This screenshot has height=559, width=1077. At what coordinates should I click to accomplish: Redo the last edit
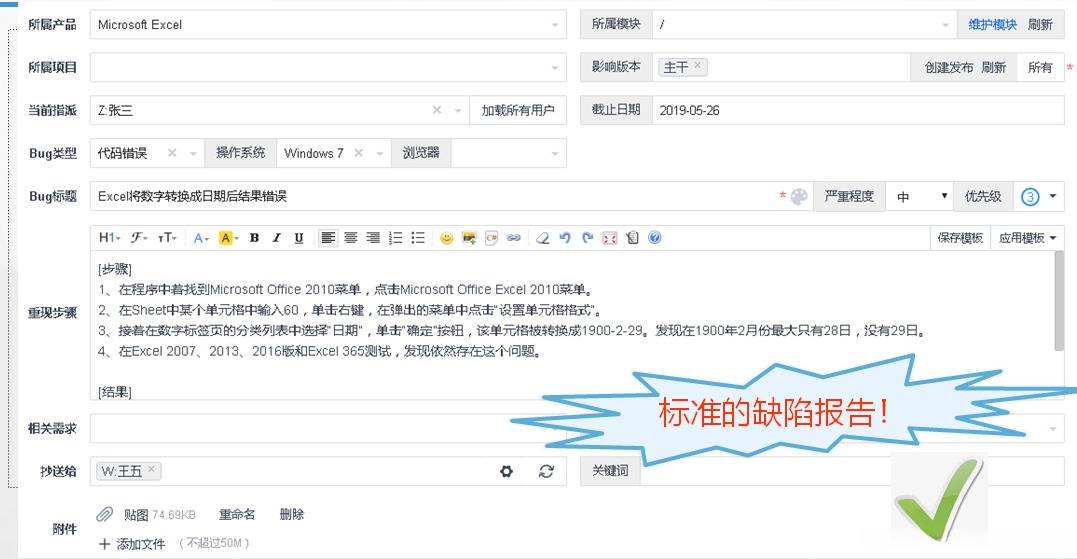coord(587,238)
